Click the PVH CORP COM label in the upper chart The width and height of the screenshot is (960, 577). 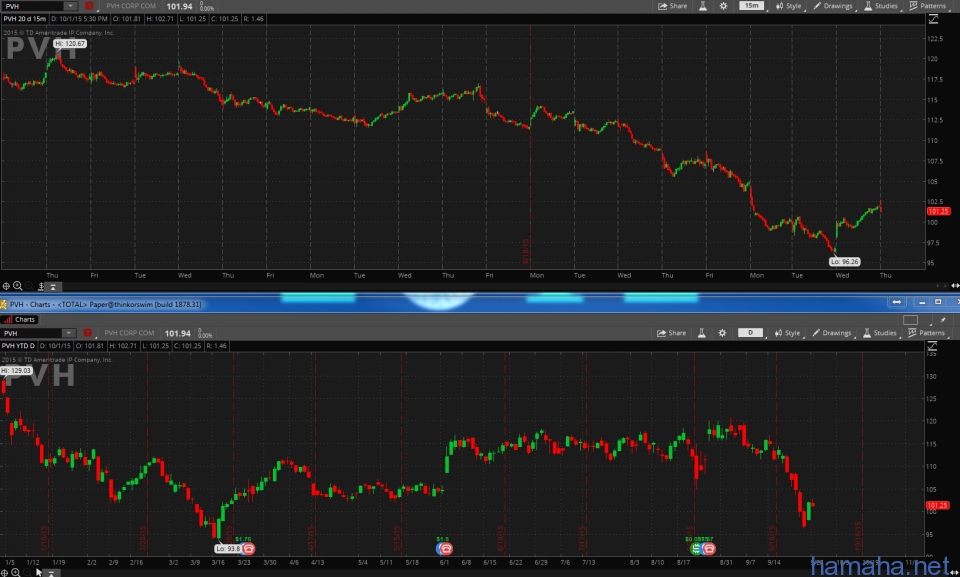(x=131, y=6)
